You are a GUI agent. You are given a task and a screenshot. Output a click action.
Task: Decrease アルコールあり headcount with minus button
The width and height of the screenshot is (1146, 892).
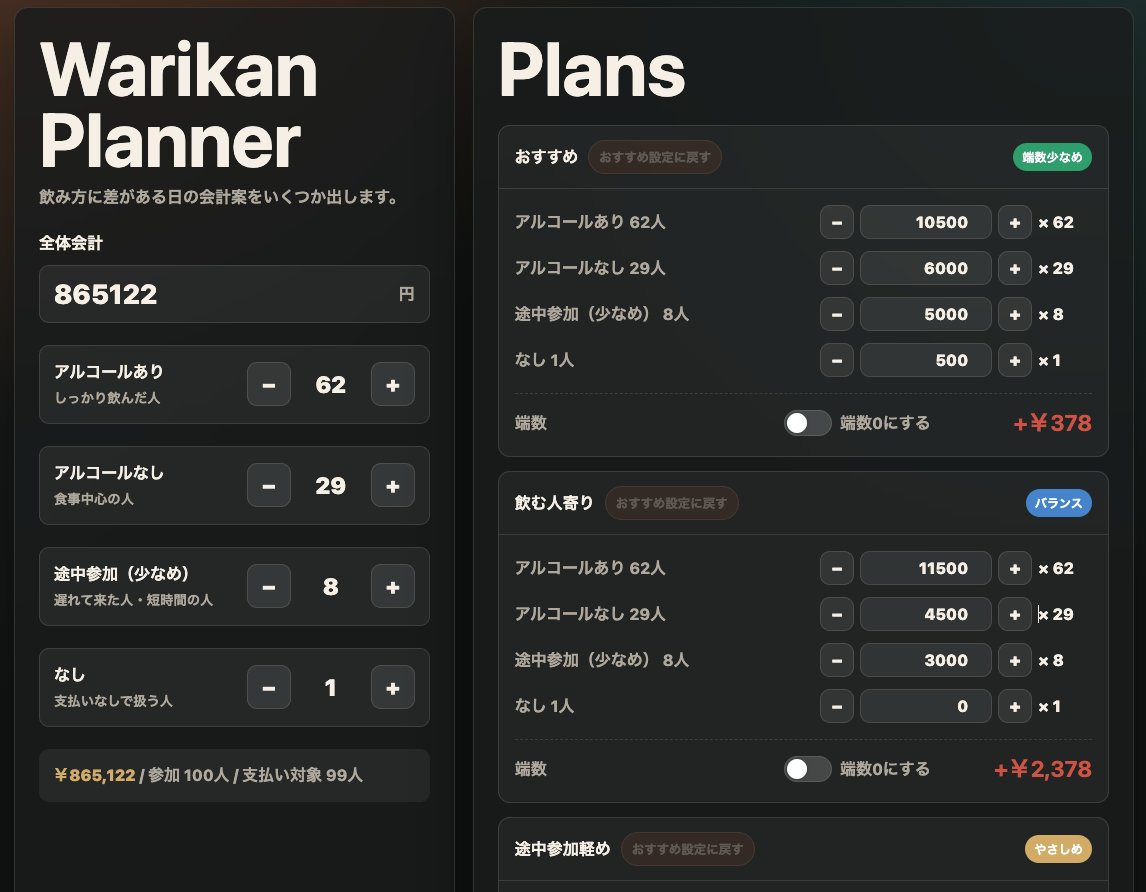coord(269,385)
